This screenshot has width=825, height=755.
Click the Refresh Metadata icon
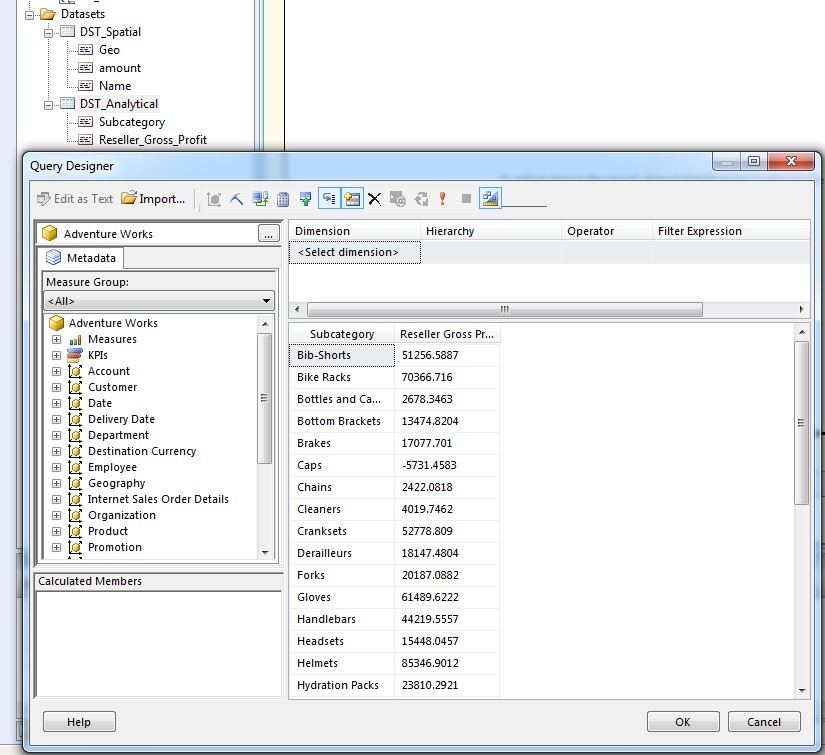click(x=260, y=199)
